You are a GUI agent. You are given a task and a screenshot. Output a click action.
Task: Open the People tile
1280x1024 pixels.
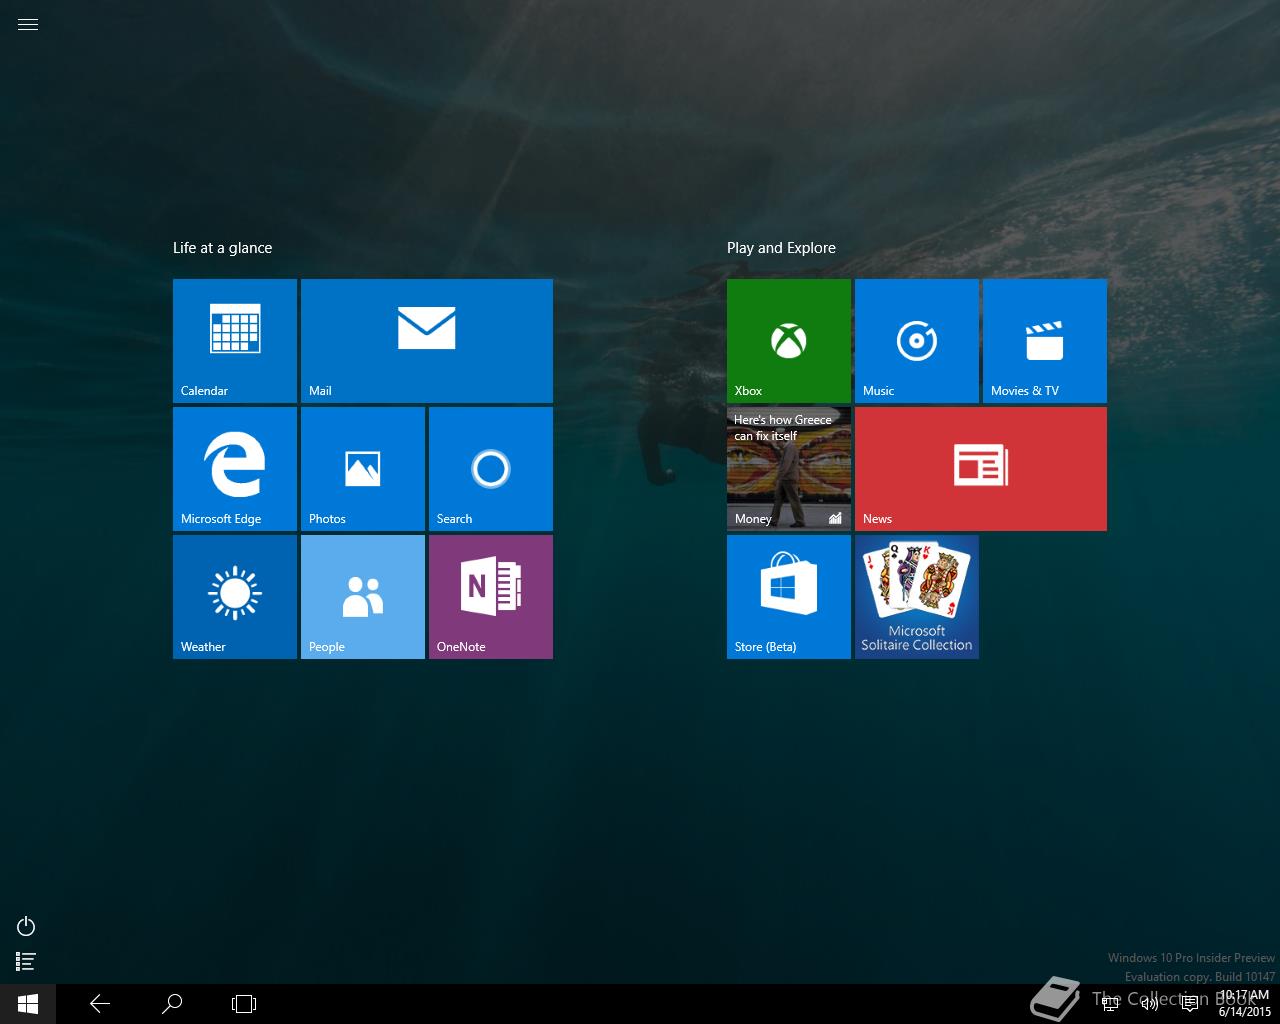coord(363,597)
